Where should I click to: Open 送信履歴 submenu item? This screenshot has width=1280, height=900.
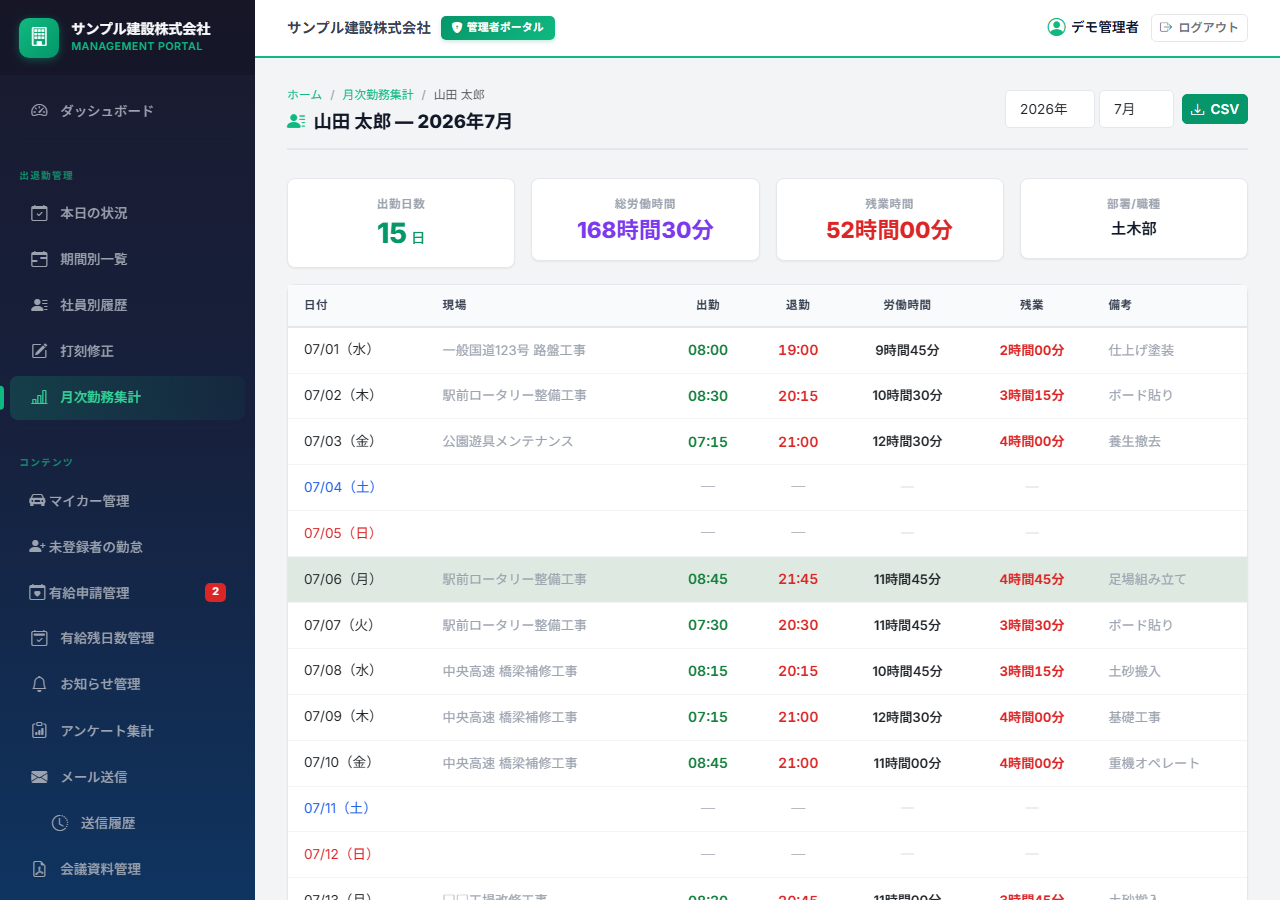pyautogui.click(x=137, y=823)
